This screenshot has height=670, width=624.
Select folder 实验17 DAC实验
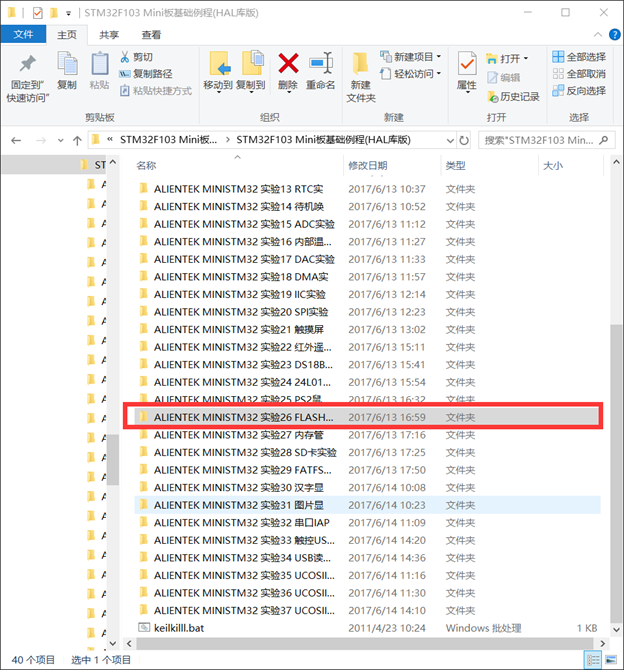(368, 259)
